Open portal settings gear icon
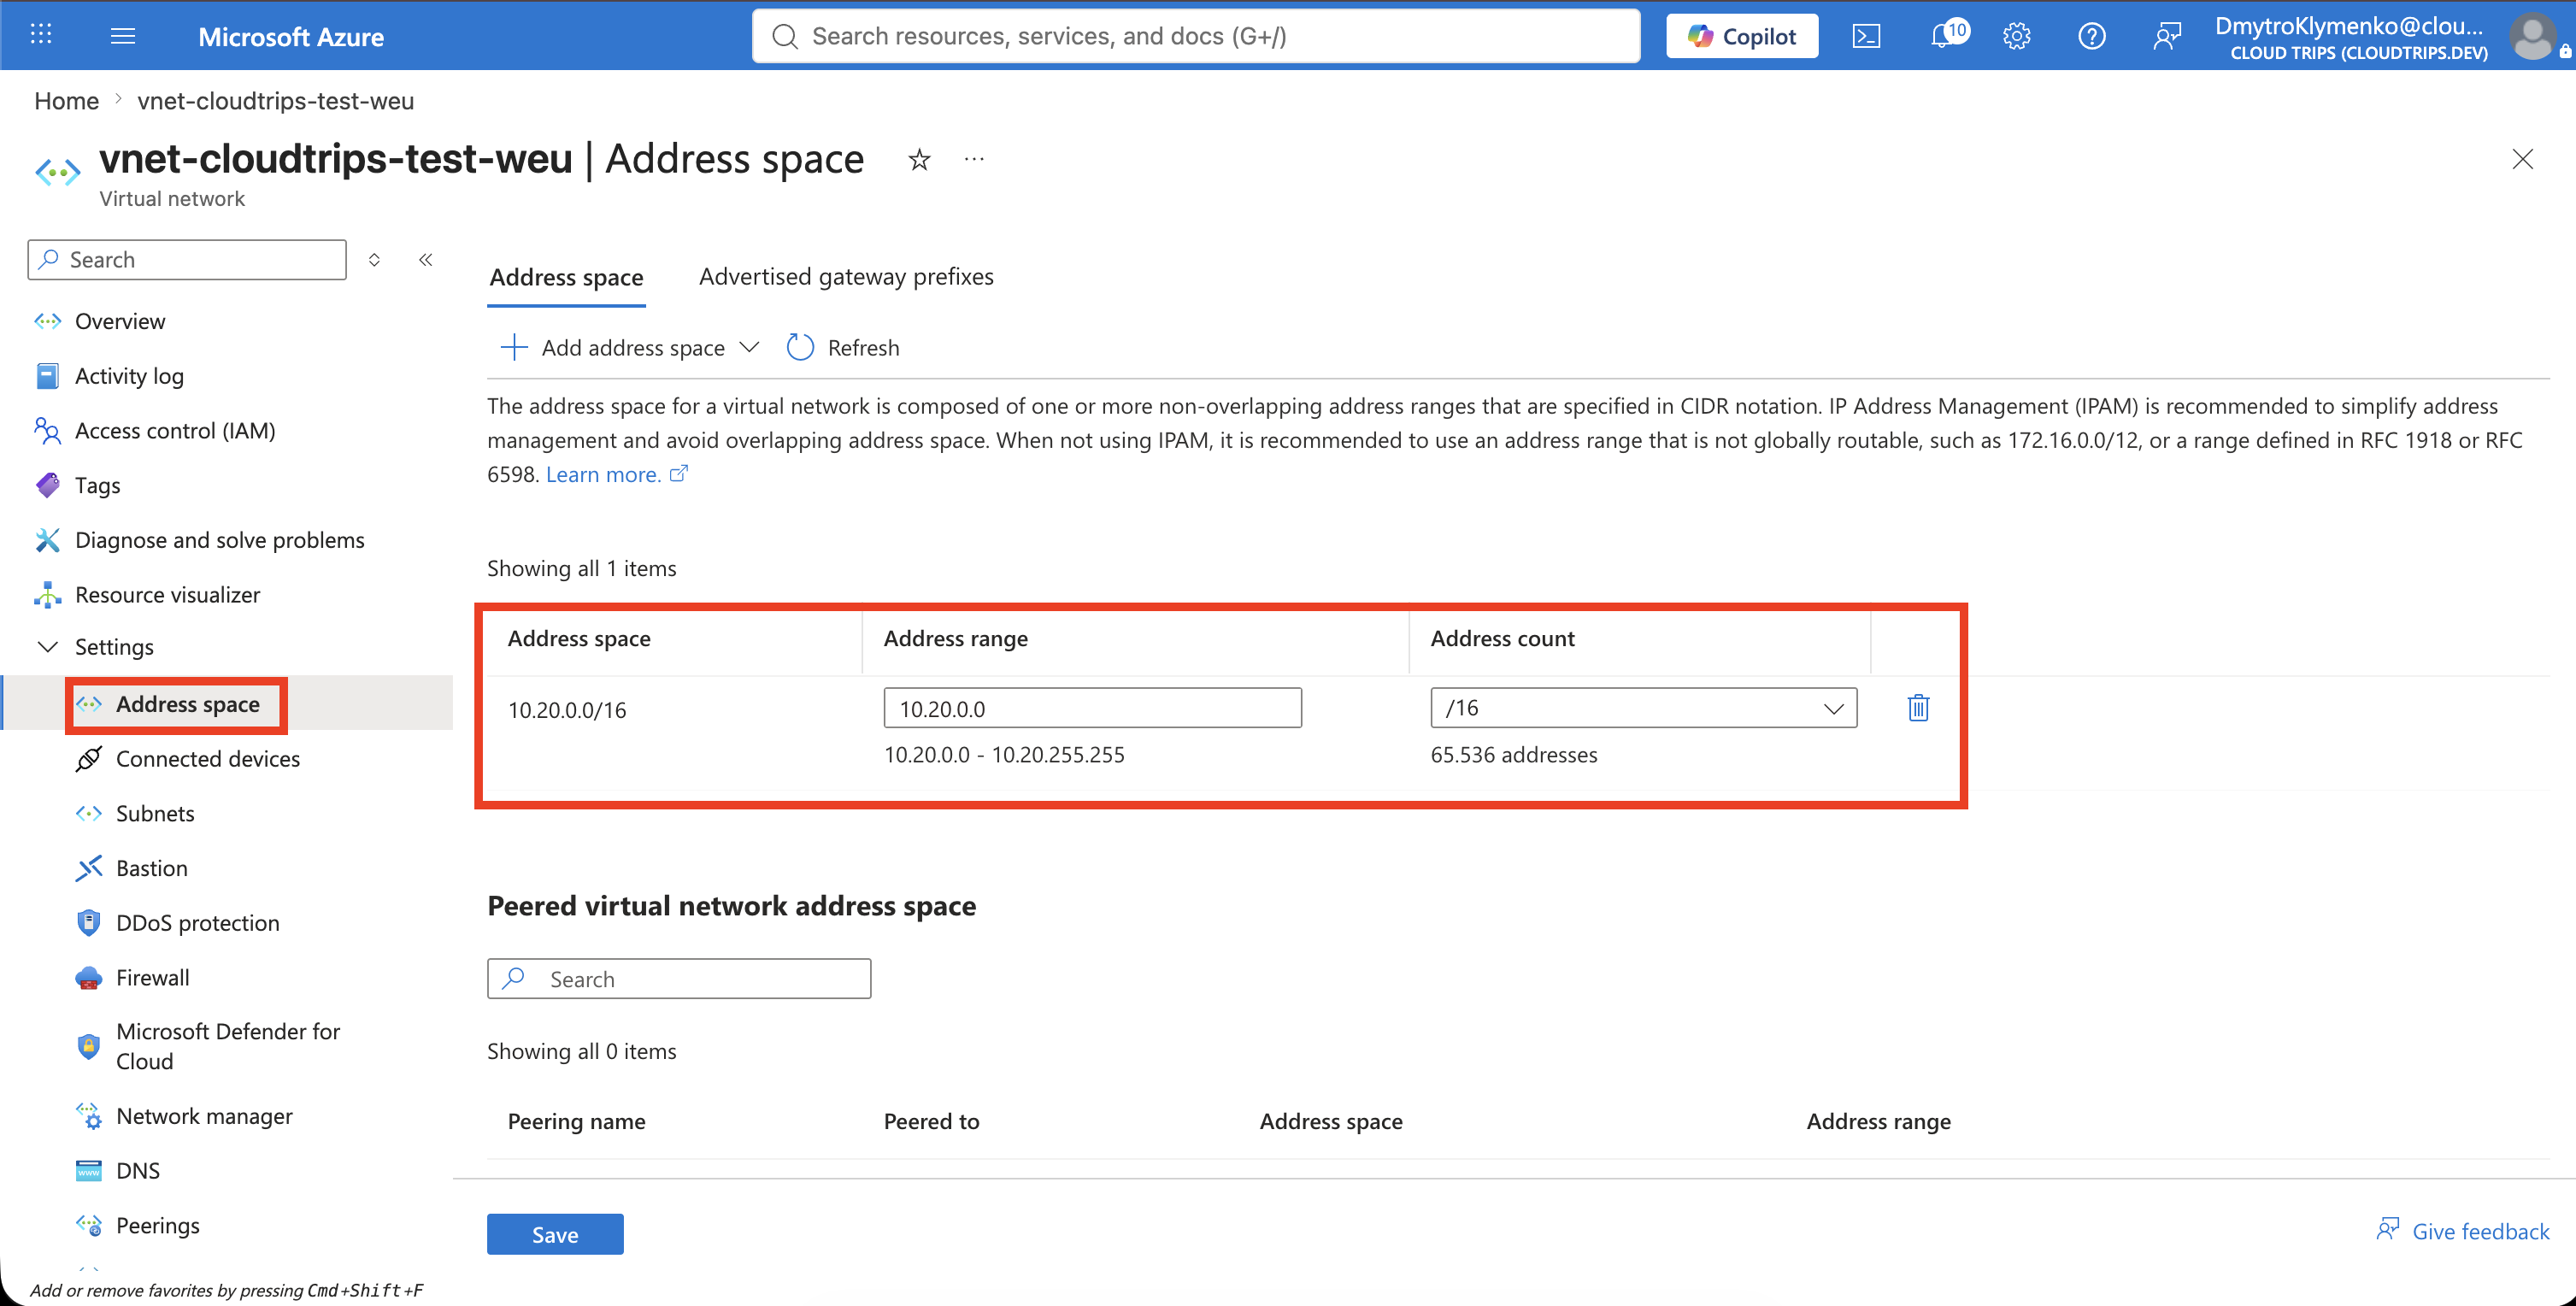This screenshot has width=2576, height=1306. 2016,37
